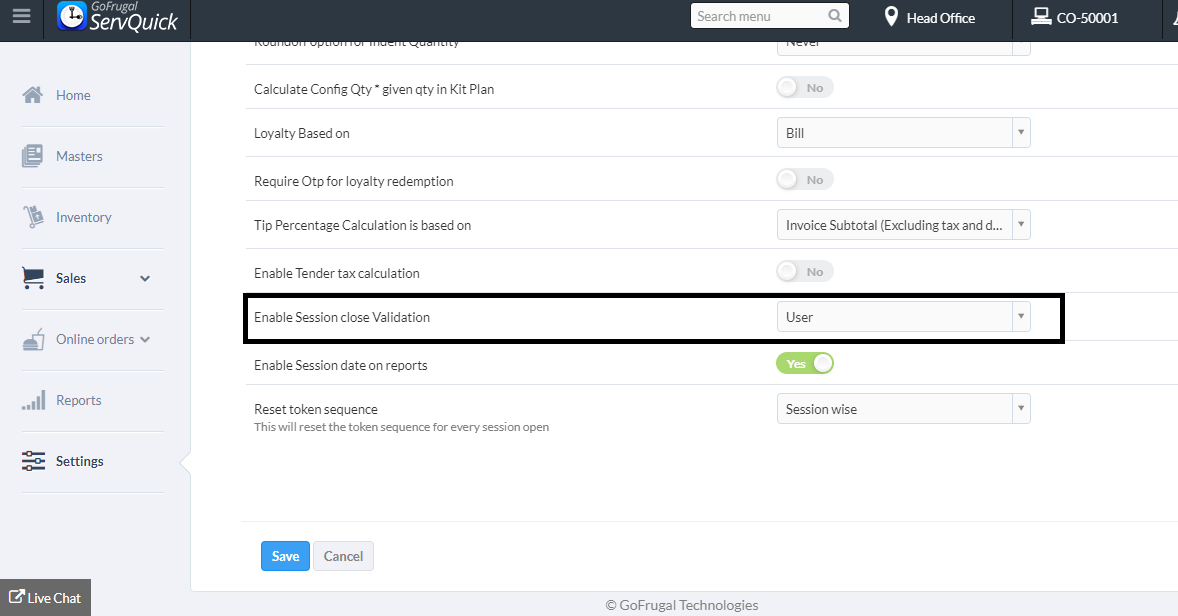Click in the Search menu field

(758, 16)
